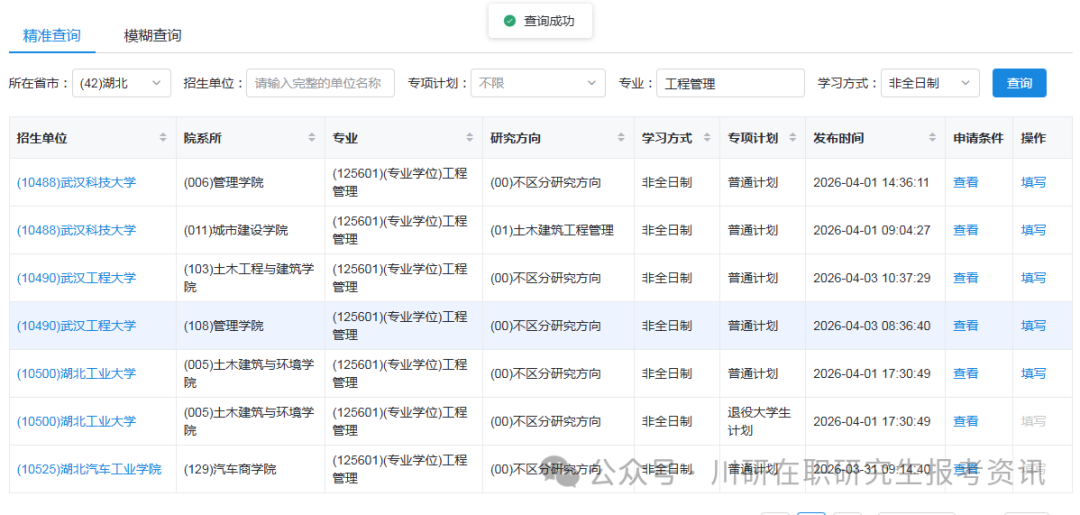Open 湖北工业大学 link in the 退役大学生计划 row
The width and height of the screenshot is (1080, 515).
pyautogui.click(x=76, y=421)
